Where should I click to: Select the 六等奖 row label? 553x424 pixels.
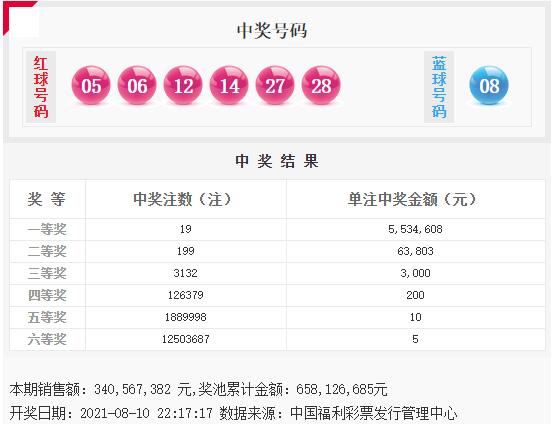tap(47, 339)
